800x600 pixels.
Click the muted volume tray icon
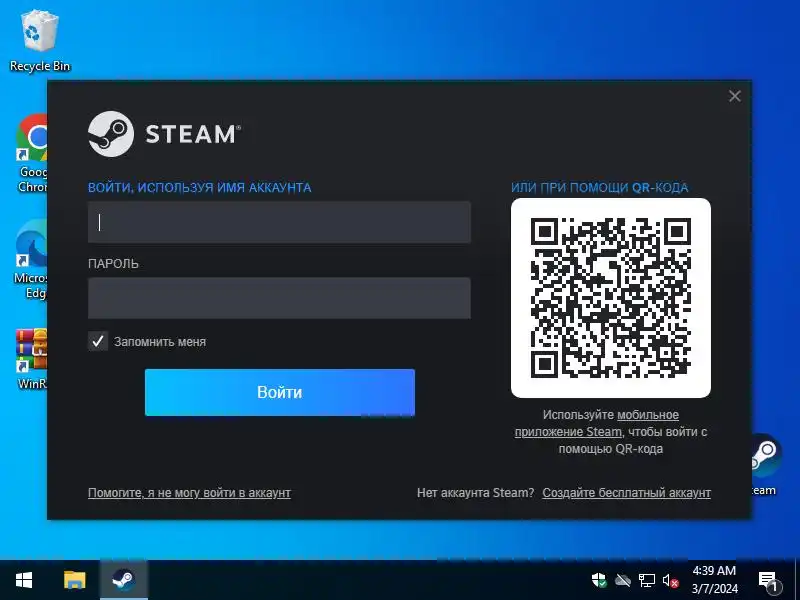(x=670, y=581)
